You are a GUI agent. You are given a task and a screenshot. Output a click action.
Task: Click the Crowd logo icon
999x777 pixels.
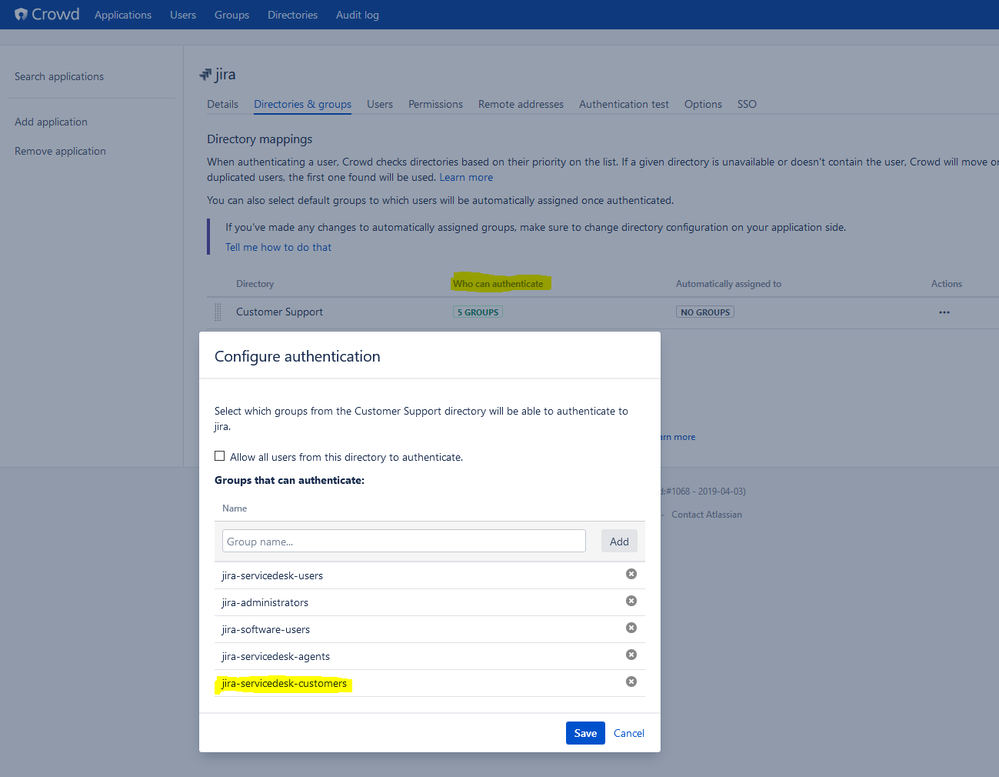(x=21, y=14)
